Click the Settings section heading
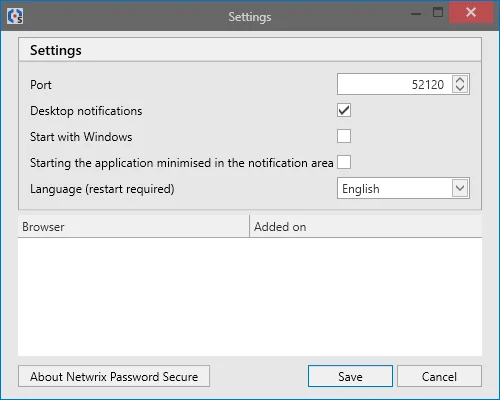 (56, 50)
